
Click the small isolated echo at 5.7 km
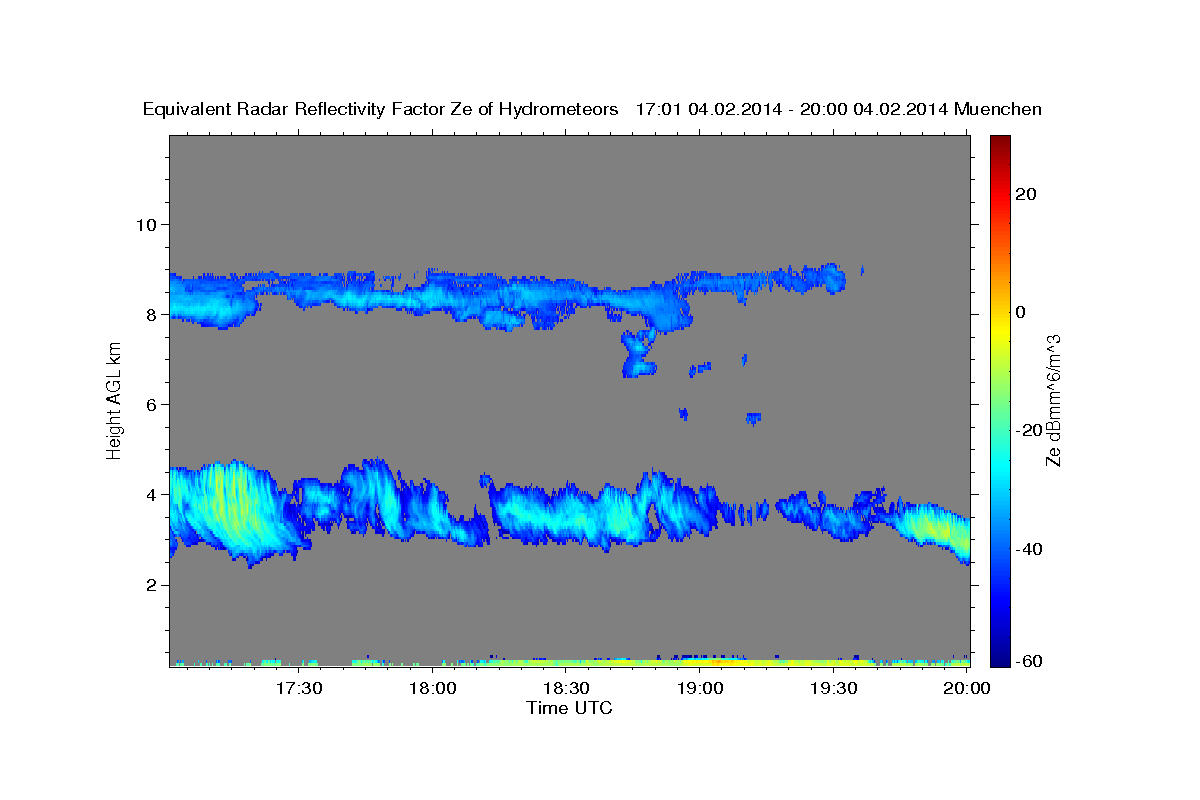tap(753, 418)
